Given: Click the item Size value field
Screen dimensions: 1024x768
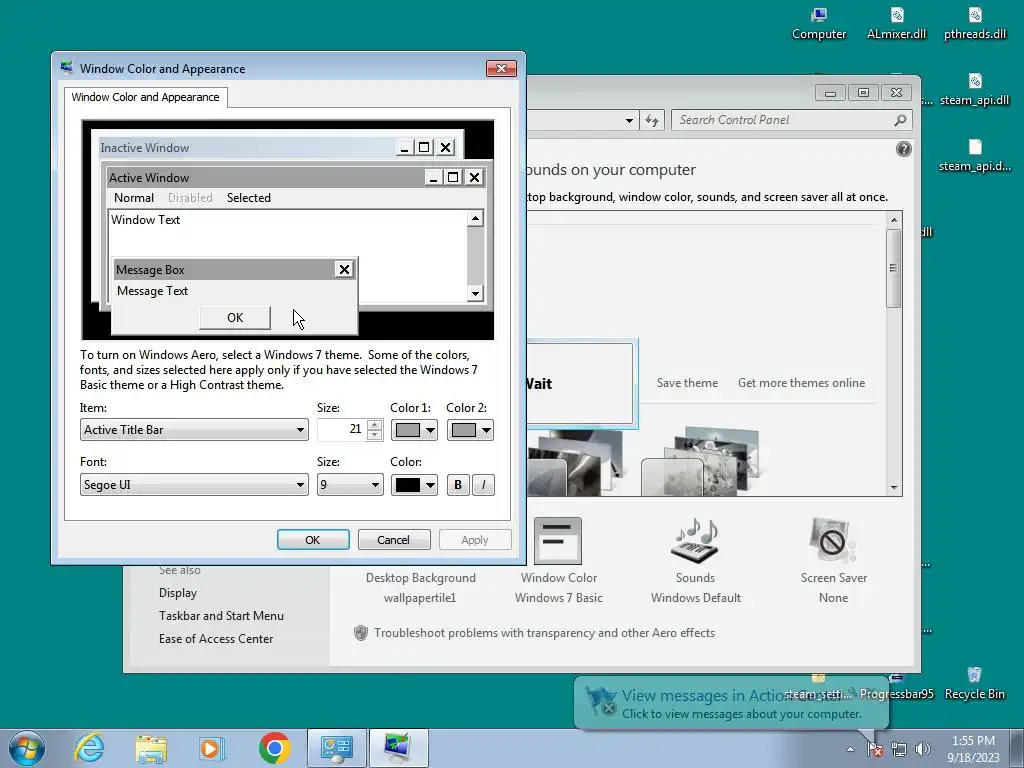Looking at the screenshot, I should point(342,430).
